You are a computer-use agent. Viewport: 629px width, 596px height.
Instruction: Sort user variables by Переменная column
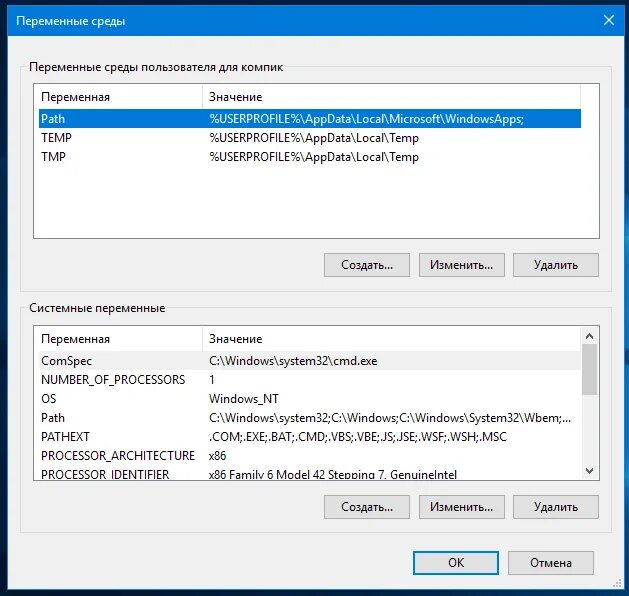click(x=120, y=97)
